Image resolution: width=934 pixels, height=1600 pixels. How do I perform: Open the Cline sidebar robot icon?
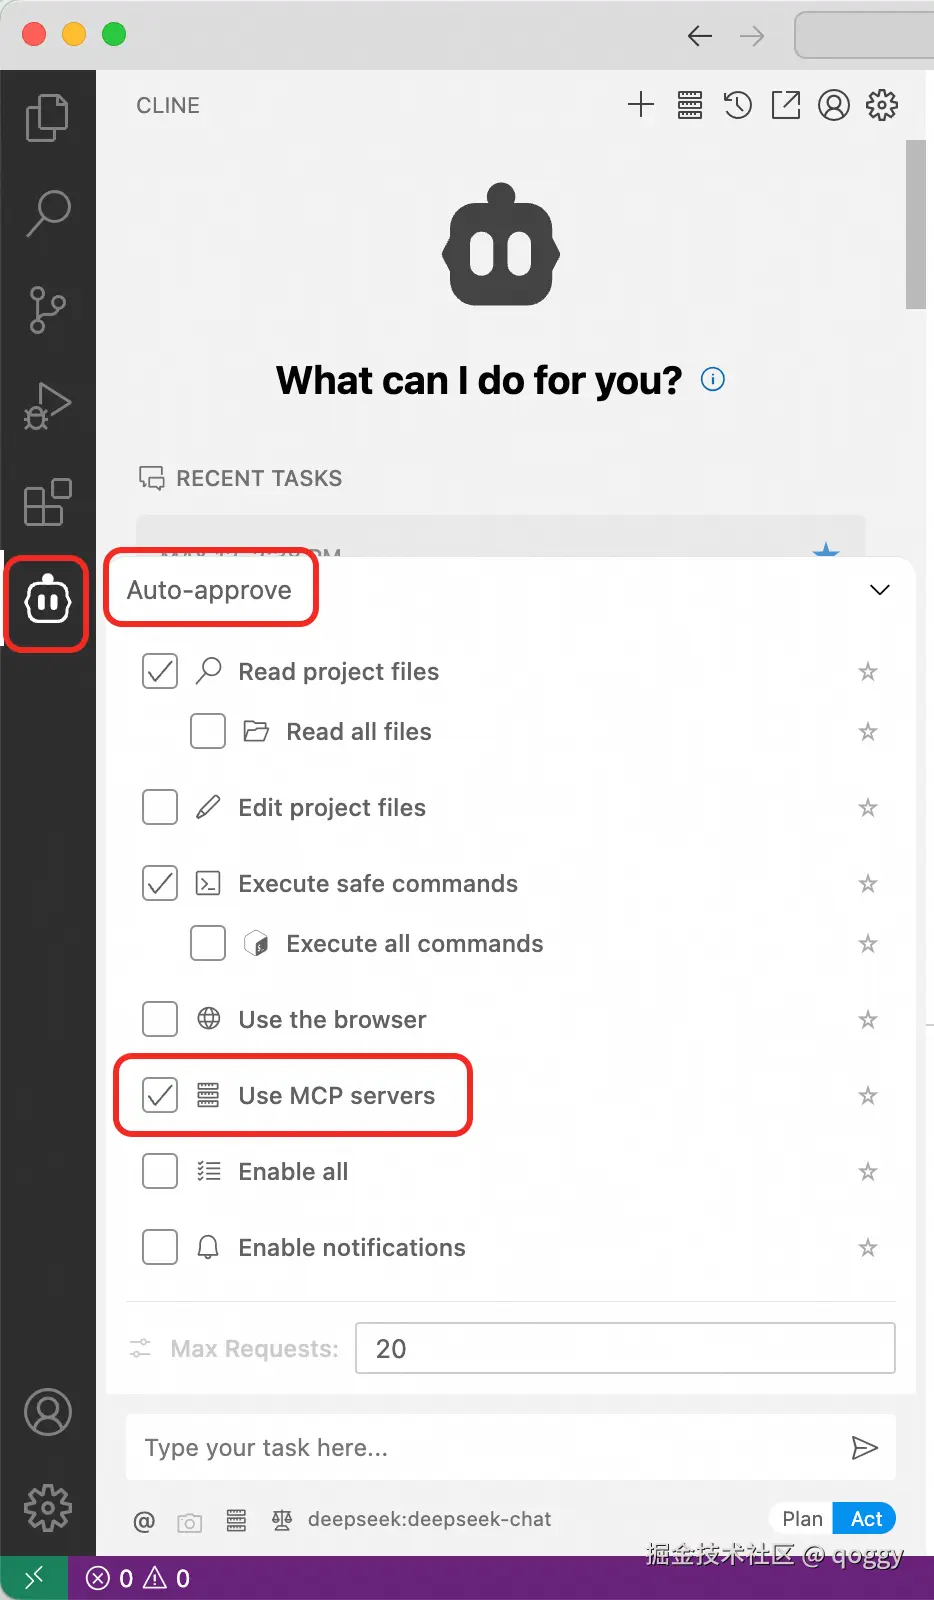[47, 602]
